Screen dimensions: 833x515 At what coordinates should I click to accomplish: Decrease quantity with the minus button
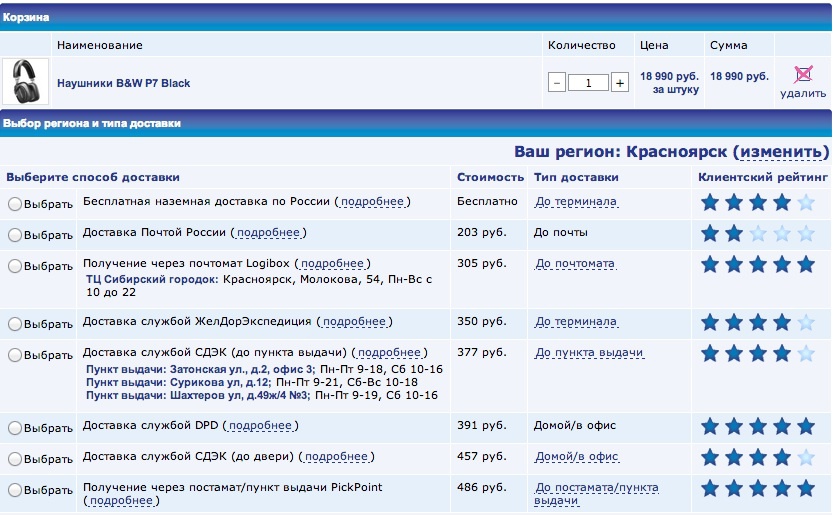[x=557, y=83]
